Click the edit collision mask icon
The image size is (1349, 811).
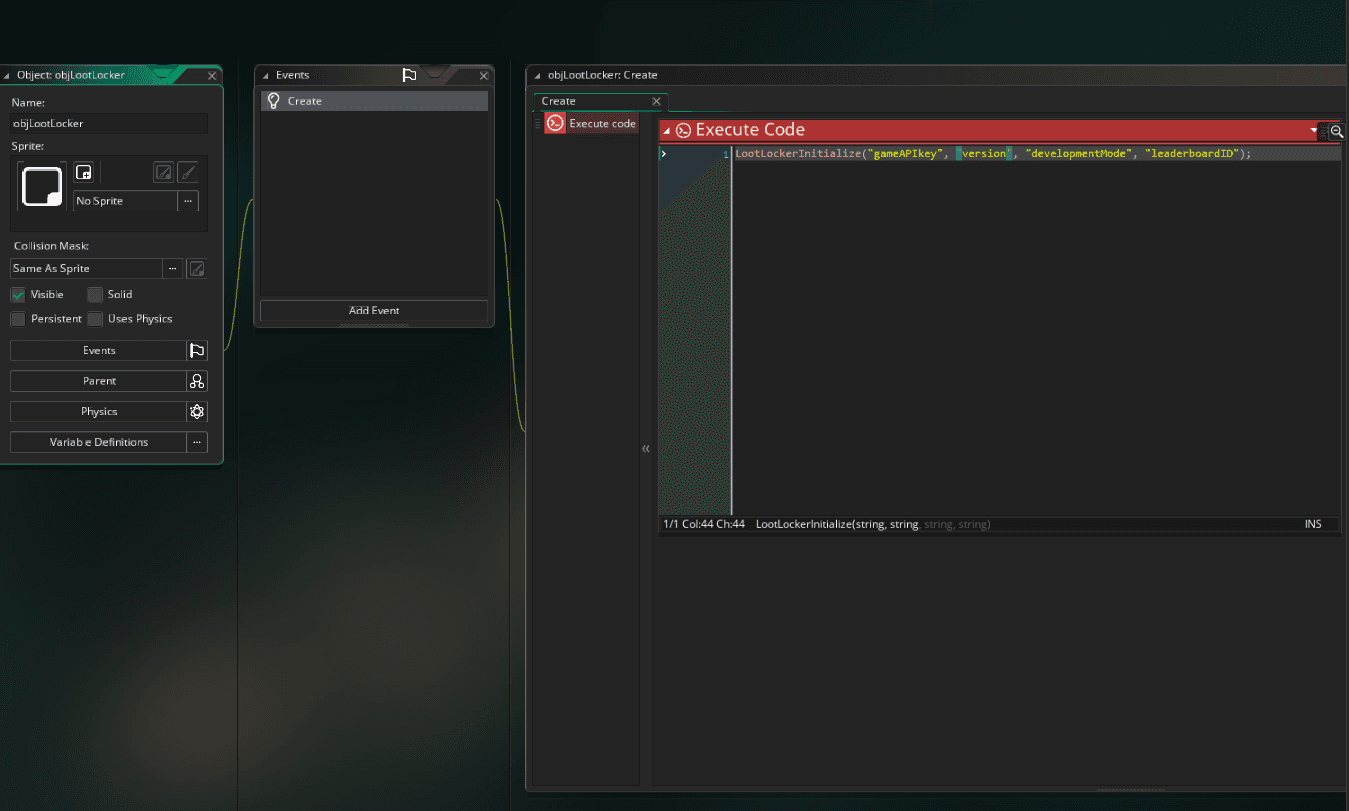click(197, 268)
